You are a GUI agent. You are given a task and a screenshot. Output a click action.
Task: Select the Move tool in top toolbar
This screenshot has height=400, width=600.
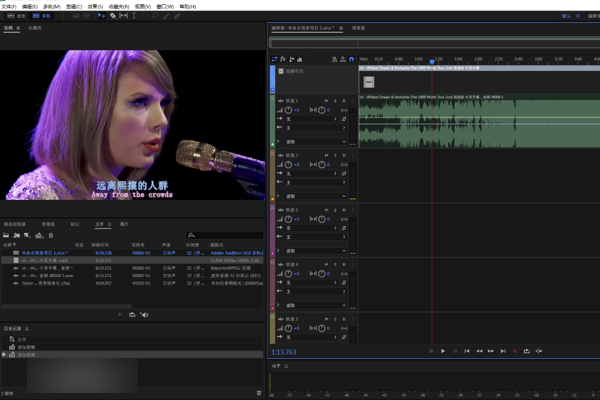coord(101,16)
